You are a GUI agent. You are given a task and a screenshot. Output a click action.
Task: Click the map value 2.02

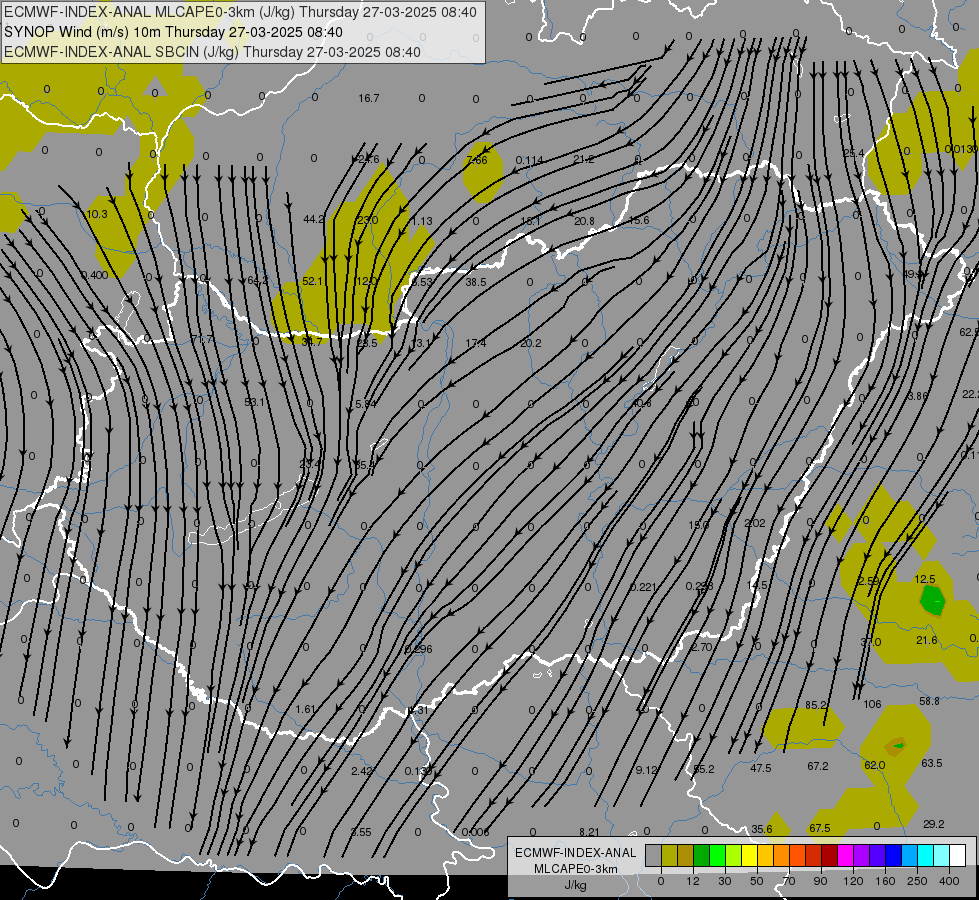[x=755, y=523]
